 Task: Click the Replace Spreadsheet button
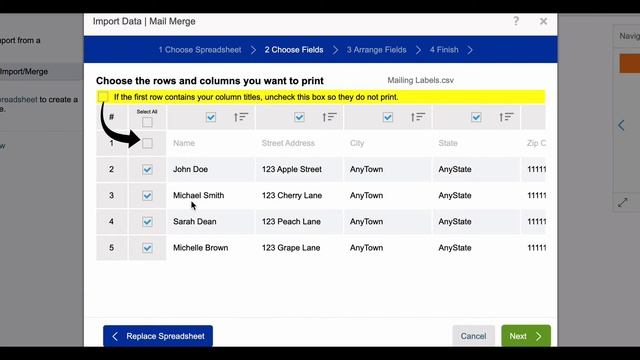tap(158, 336)
